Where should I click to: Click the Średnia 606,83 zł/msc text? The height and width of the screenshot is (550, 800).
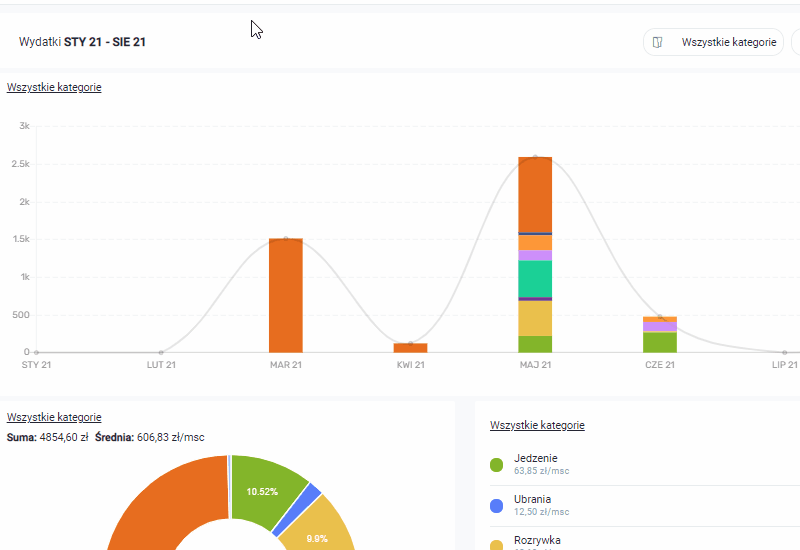tap(149, 437)
